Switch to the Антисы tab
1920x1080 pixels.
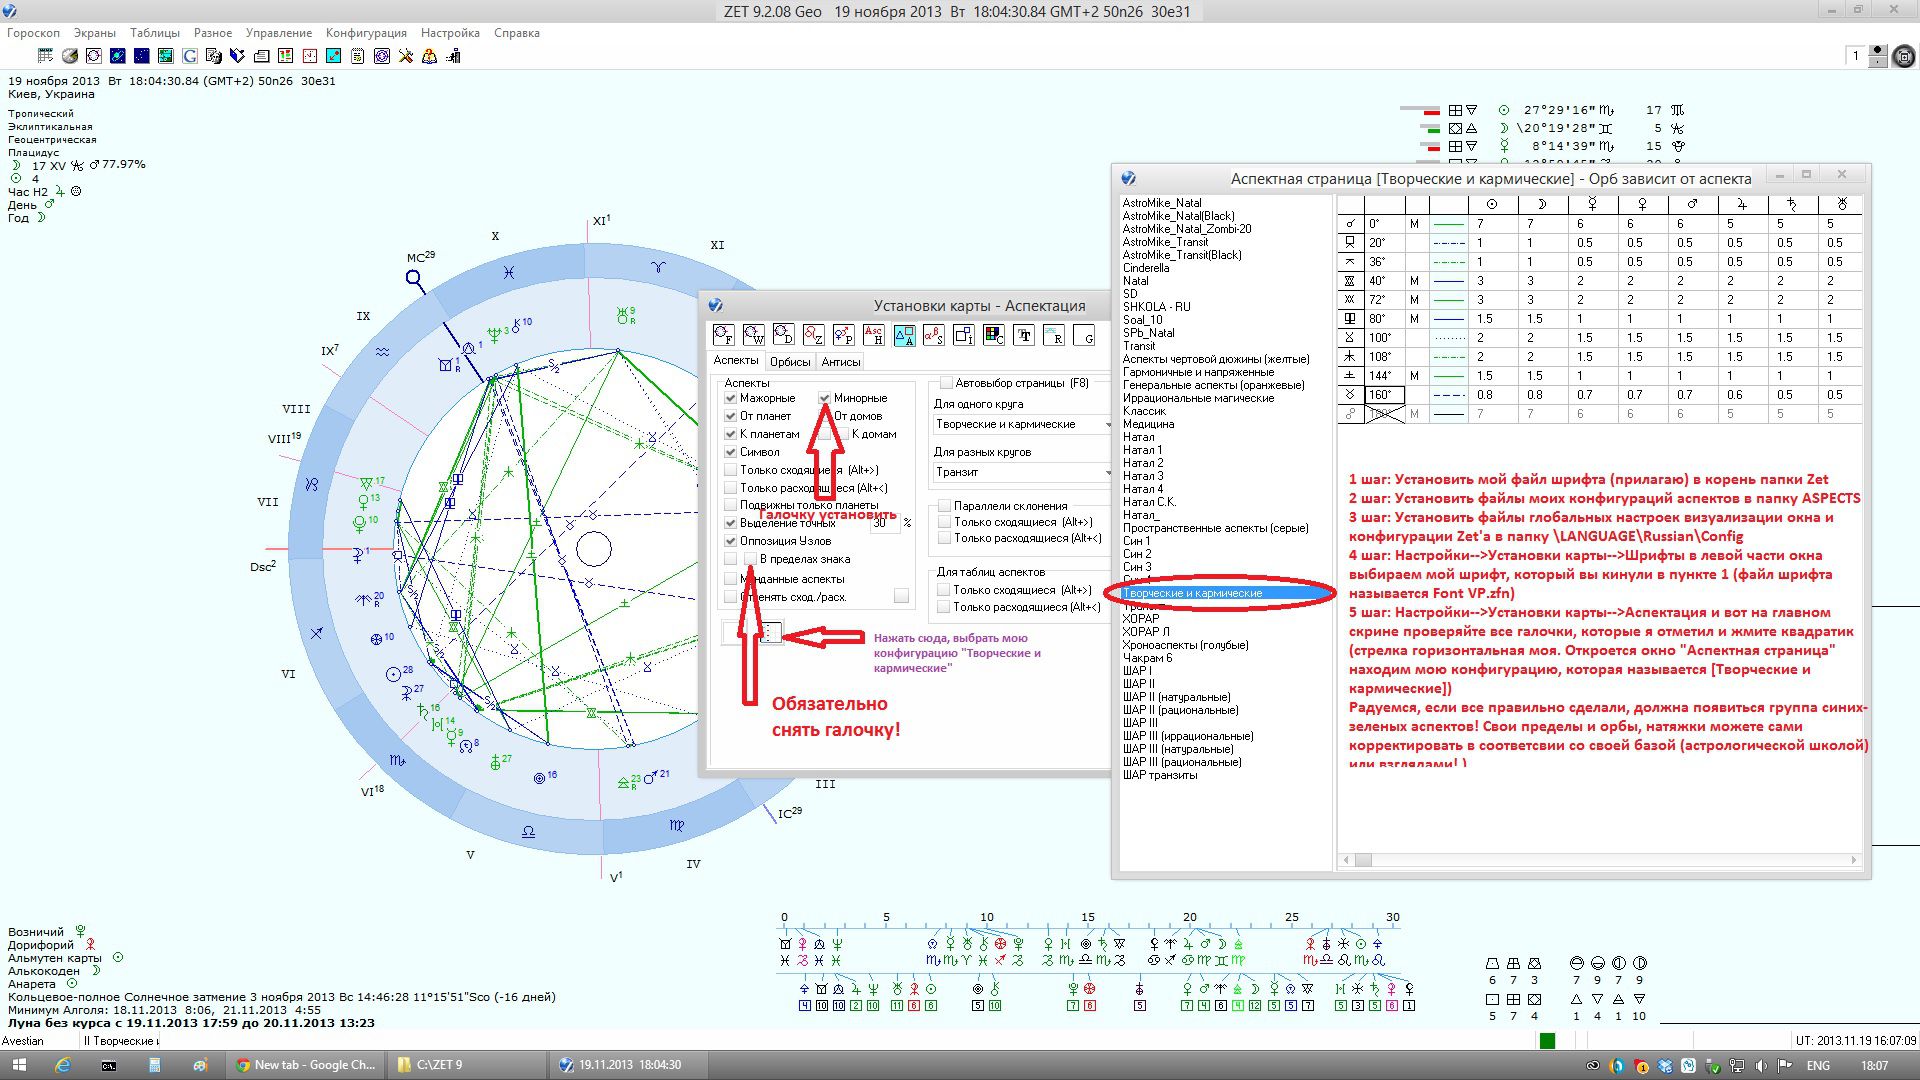841,362
